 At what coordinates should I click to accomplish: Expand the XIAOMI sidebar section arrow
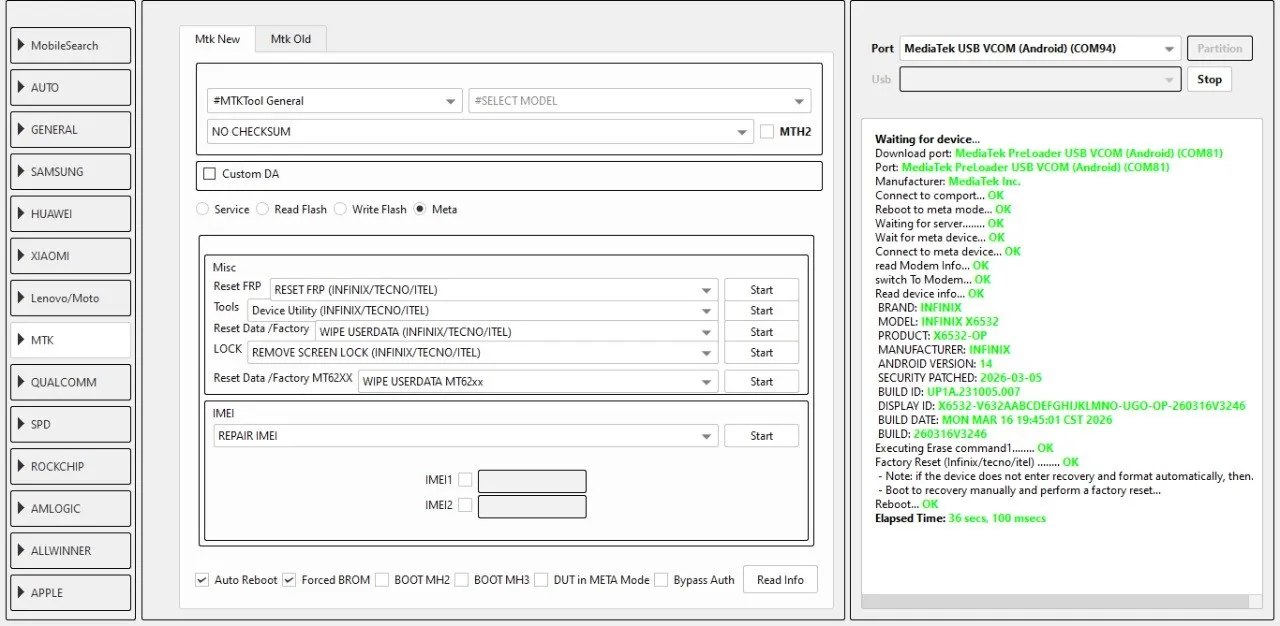21,256
